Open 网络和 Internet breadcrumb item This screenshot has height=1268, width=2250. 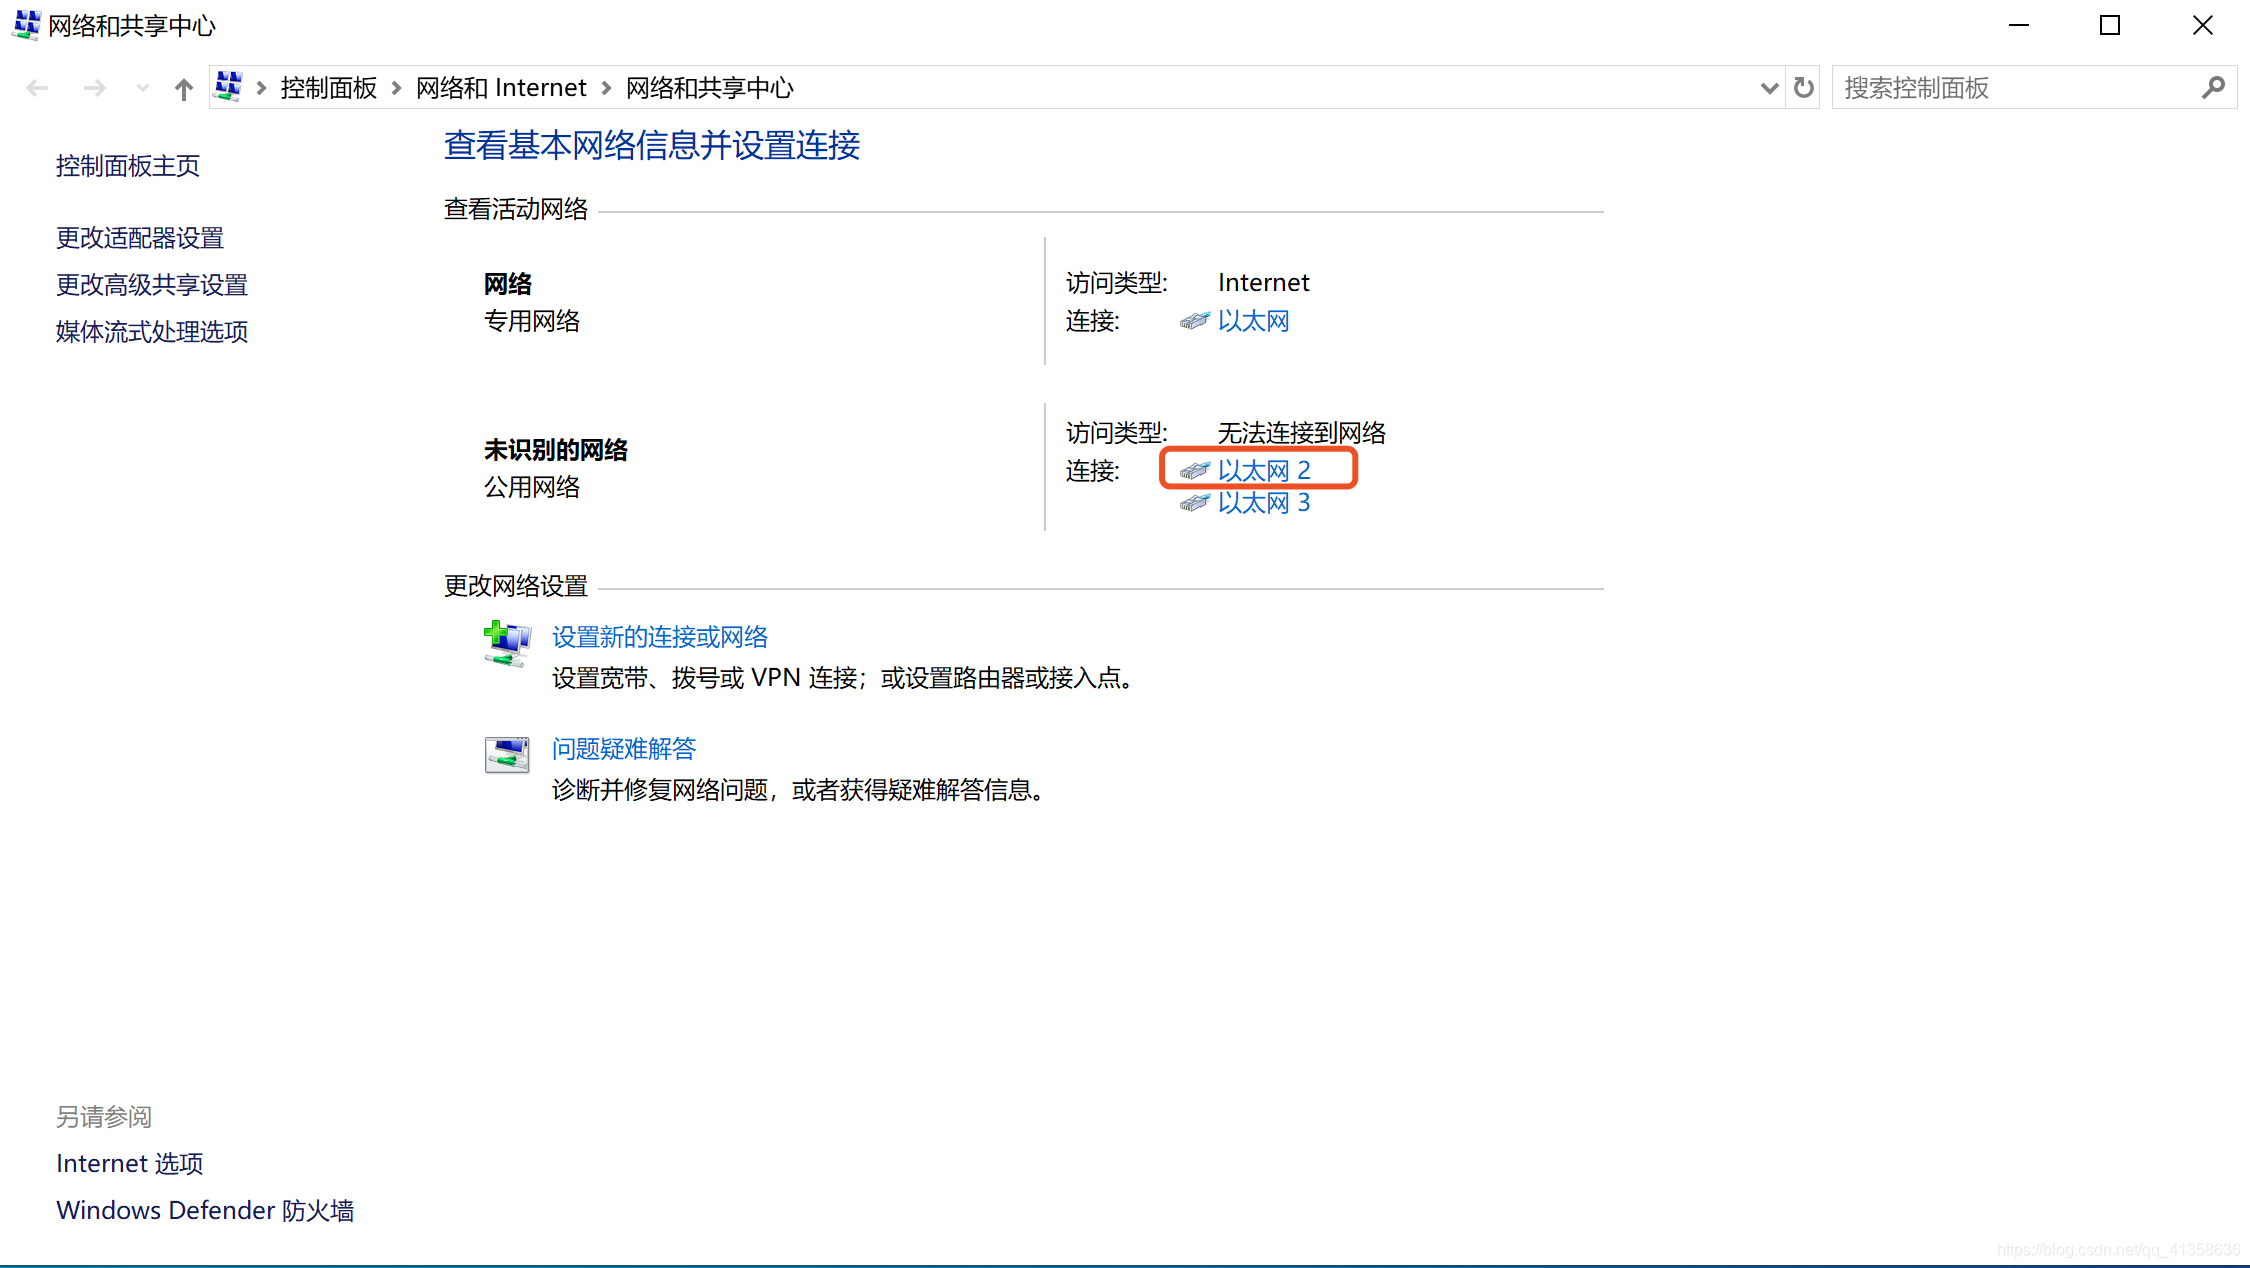pos(501,88)
